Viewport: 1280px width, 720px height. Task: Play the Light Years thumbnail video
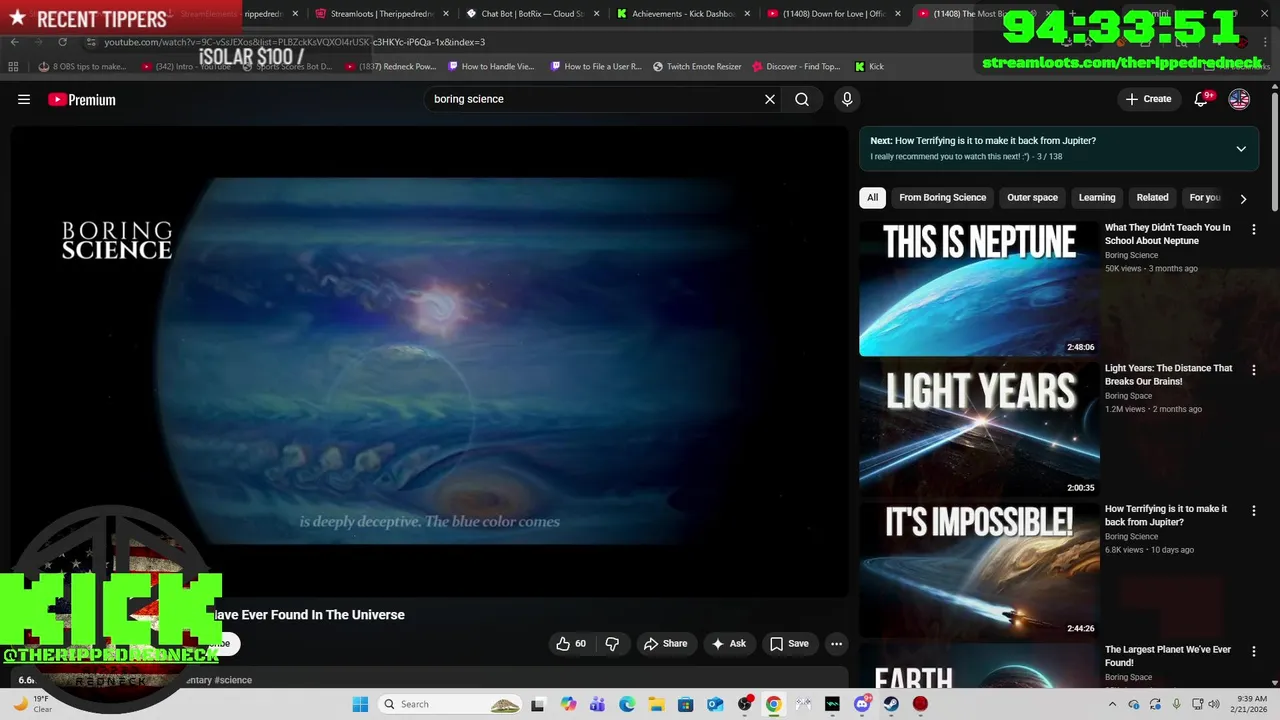[979, 429]
